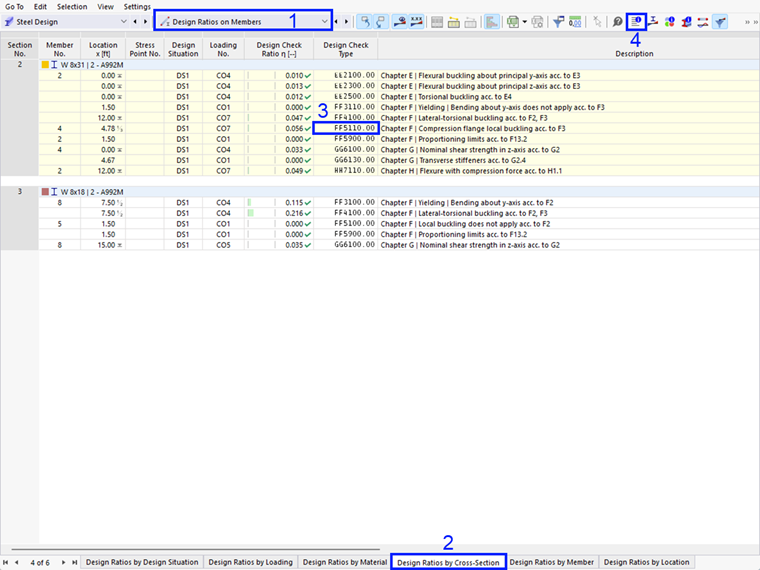Click the red swatch of W 8x18
This screenshot has height=570, width=760.
(x=45, y=191)
